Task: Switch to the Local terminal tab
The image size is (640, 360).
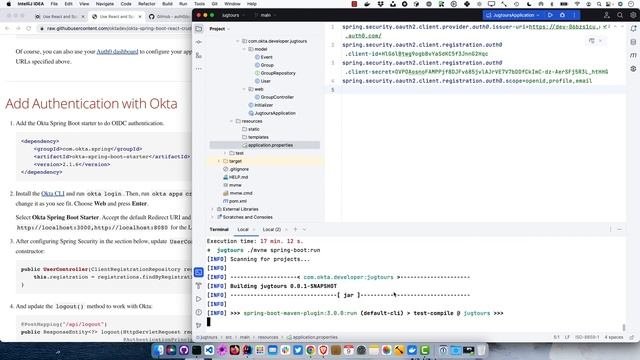Action: (x=243, y=229)
